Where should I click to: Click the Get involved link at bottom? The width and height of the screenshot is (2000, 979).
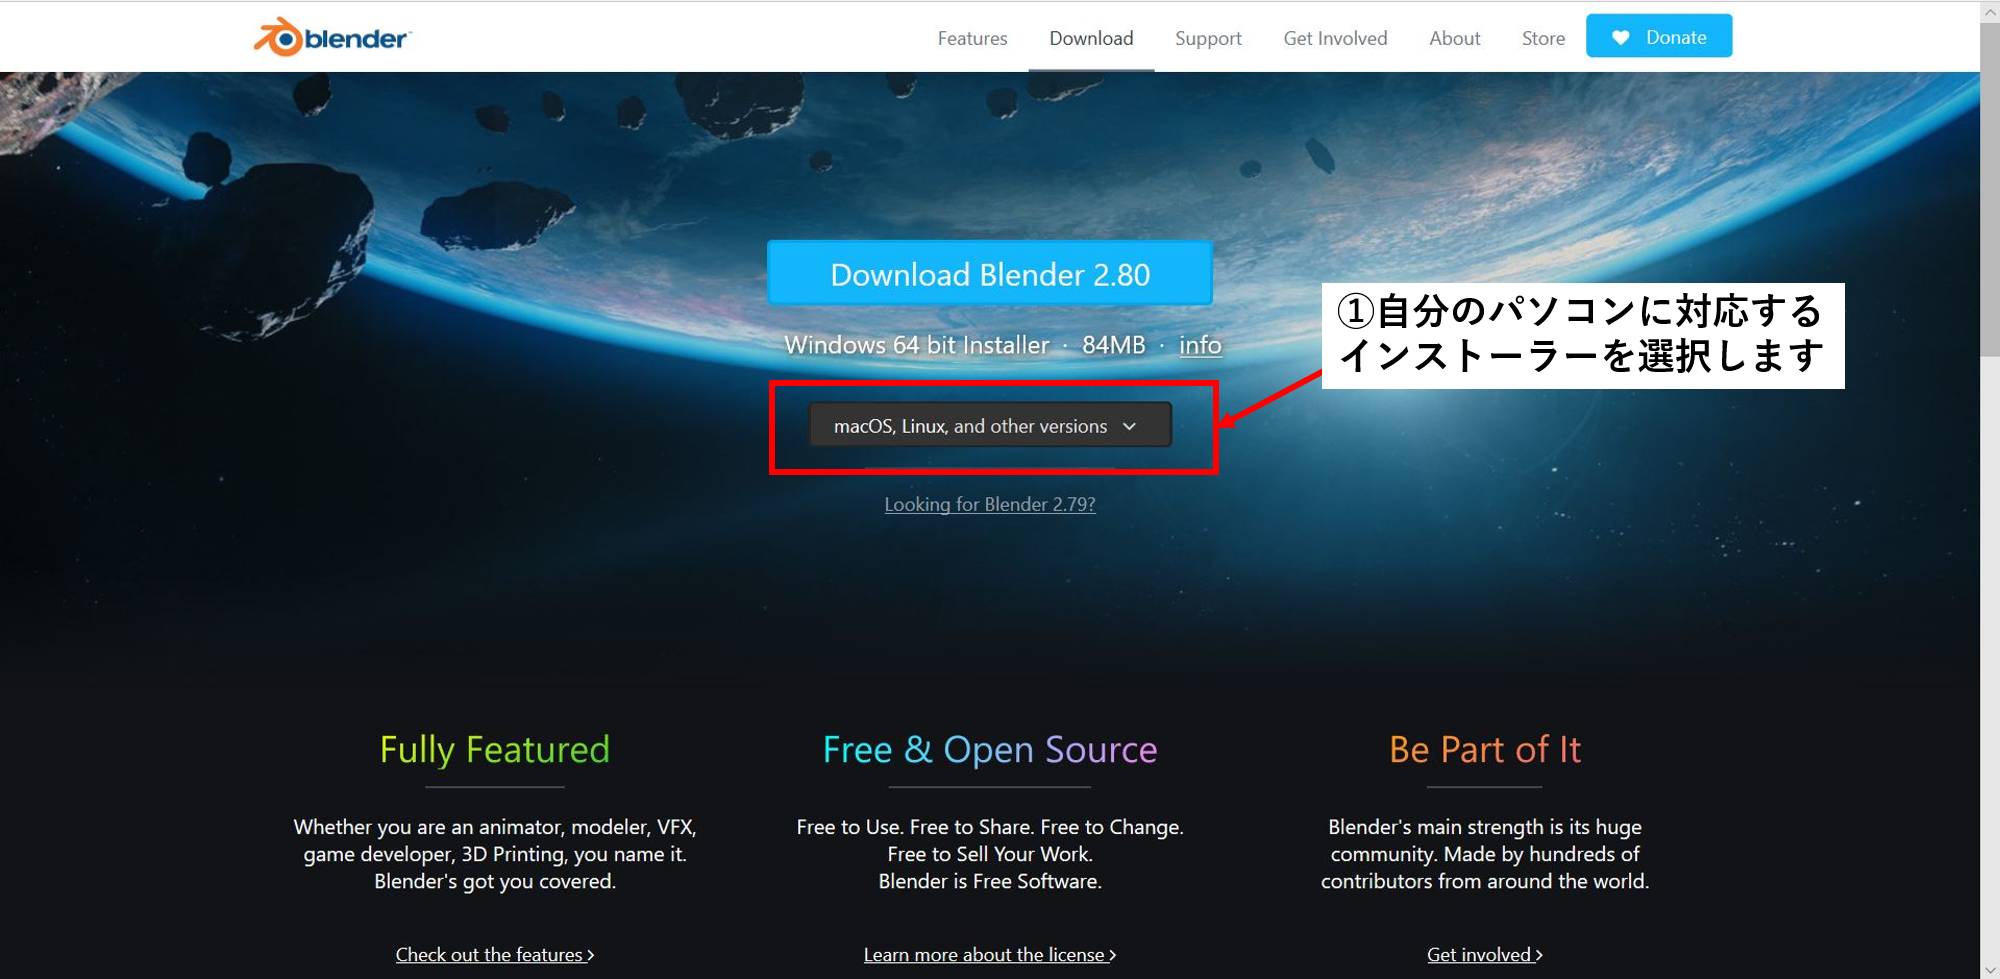(x=1485, y=954)
